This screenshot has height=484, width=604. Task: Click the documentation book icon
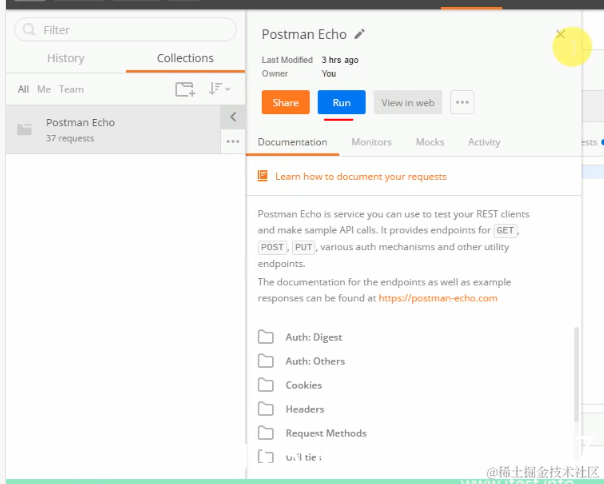click(263, 176)
